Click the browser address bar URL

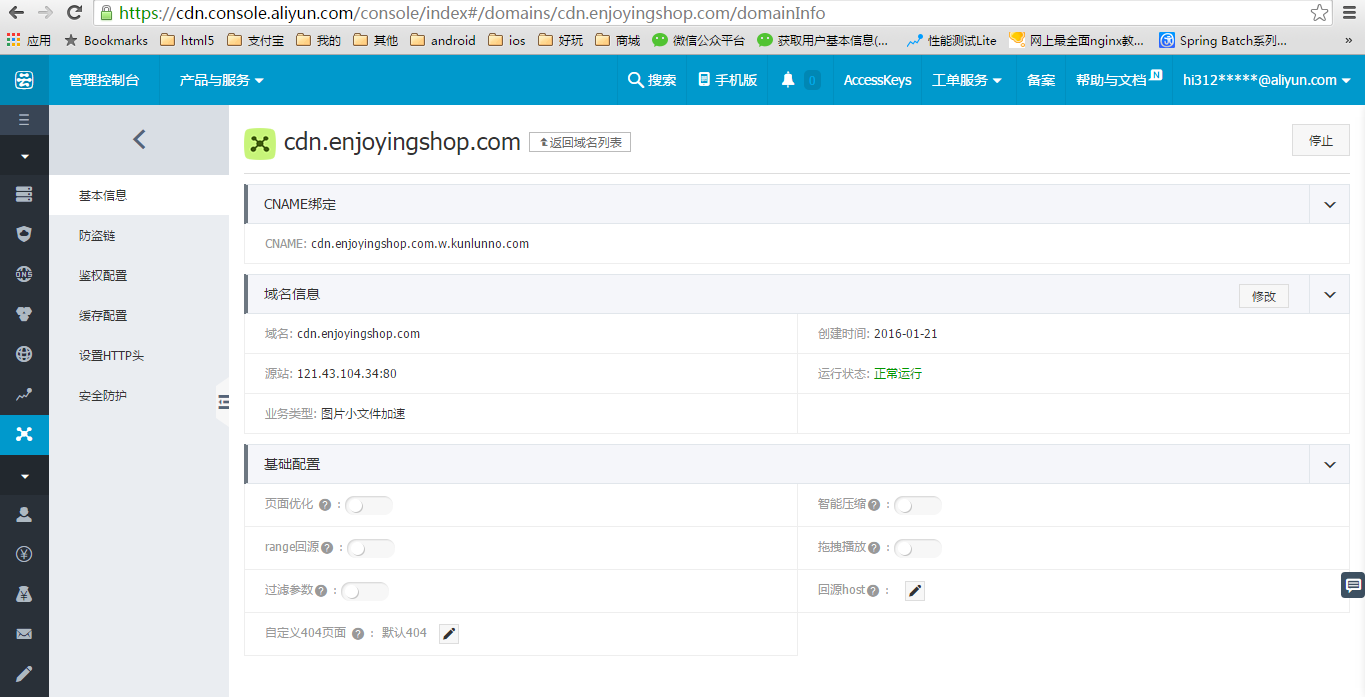click(472, 13)
